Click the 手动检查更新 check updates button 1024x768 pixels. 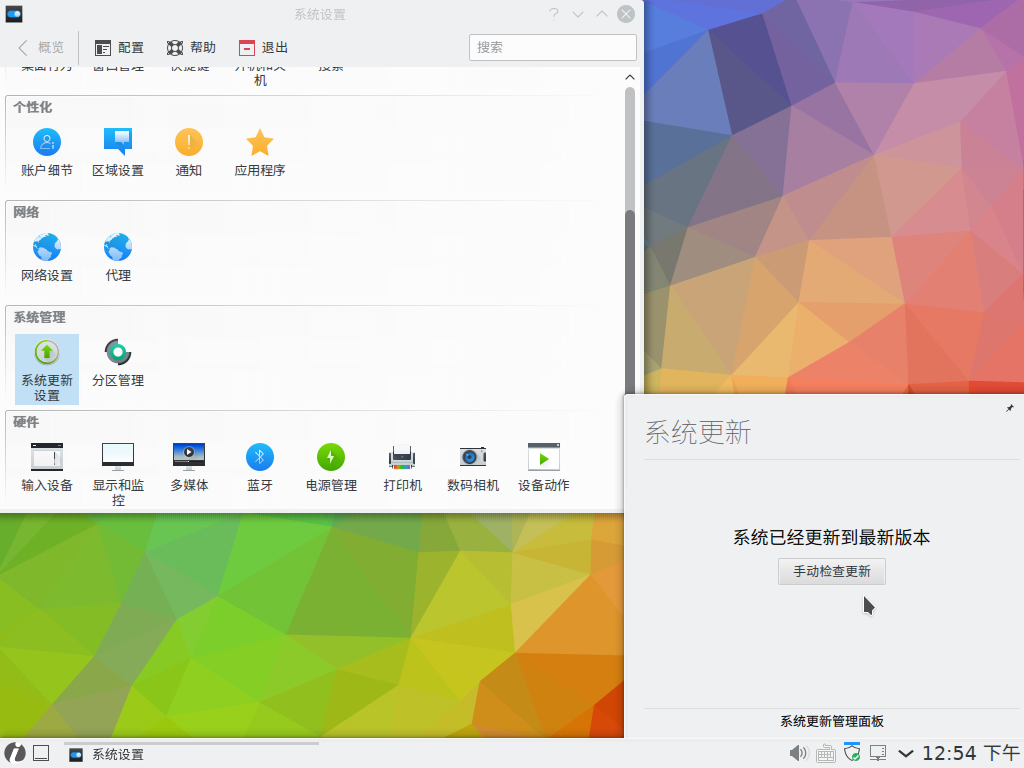coord(831,571)
